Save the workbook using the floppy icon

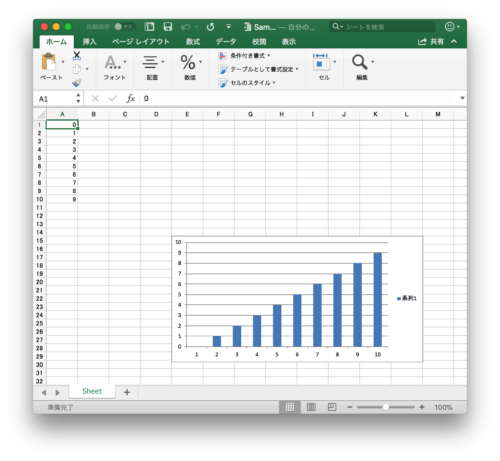[168, 27]
